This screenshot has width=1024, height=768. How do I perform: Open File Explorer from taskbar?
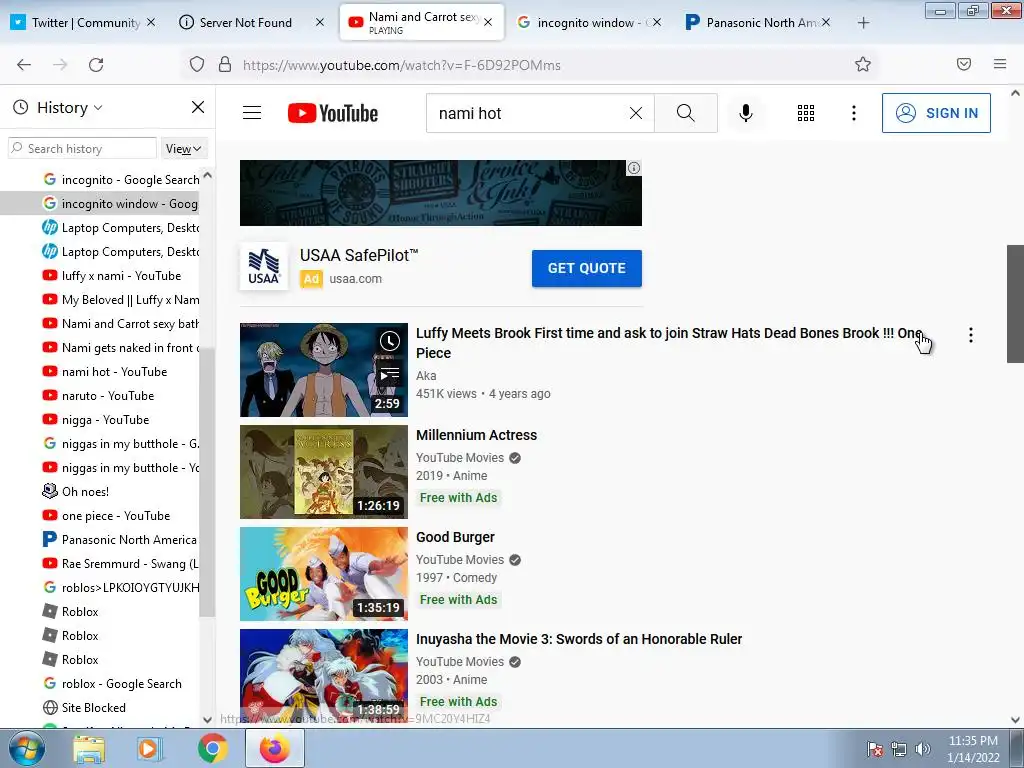(89, 749)
